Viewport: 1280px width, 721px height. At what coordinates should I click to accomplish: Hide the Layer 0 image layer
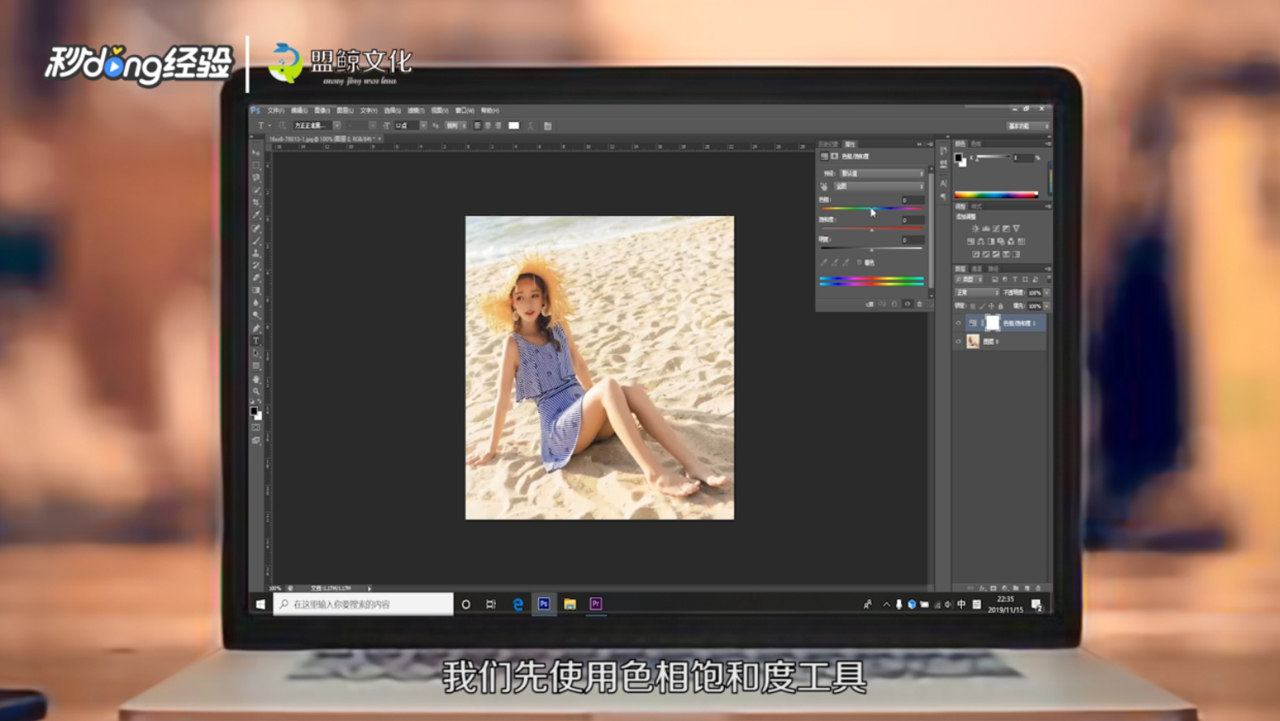[x=958, y=340]
